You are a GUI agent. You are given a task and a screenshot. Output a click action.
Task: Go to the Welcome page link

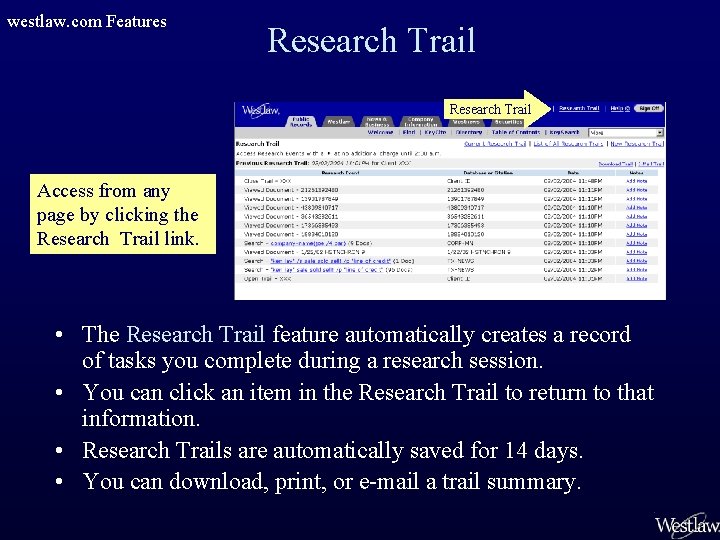[x=380, y=132]
